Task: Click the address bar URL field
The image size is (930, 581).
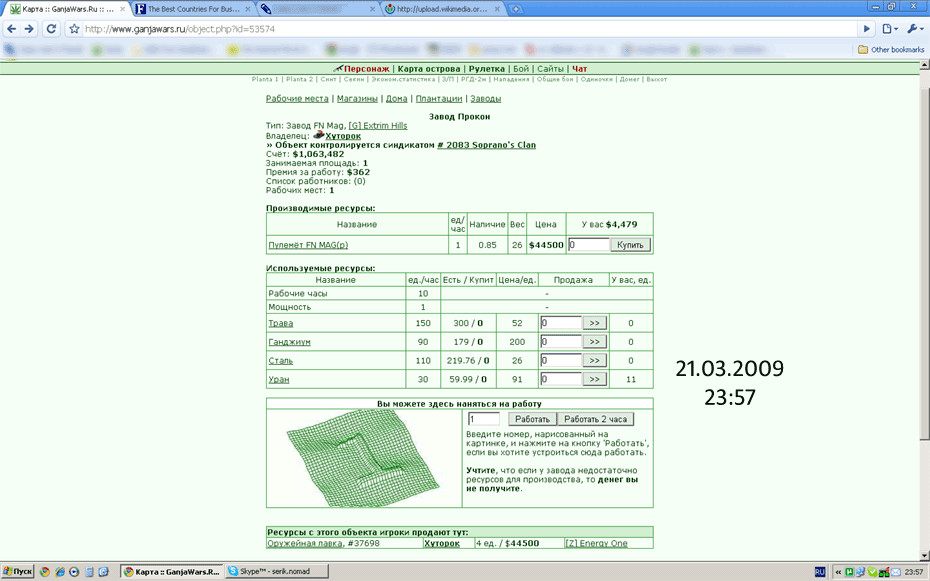Action: pos(469,29)
